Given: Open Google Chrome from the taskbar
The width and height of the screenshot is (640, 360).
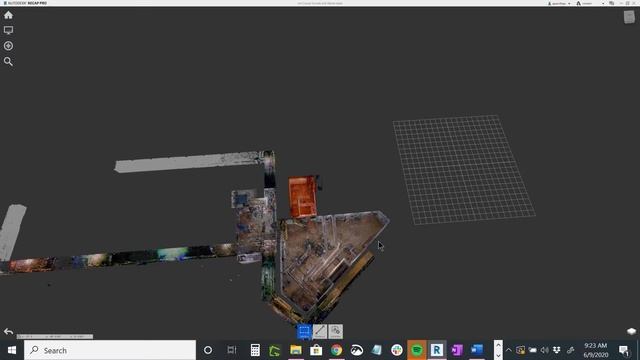Looking at the screenshot, I should [x=336, y=350].
